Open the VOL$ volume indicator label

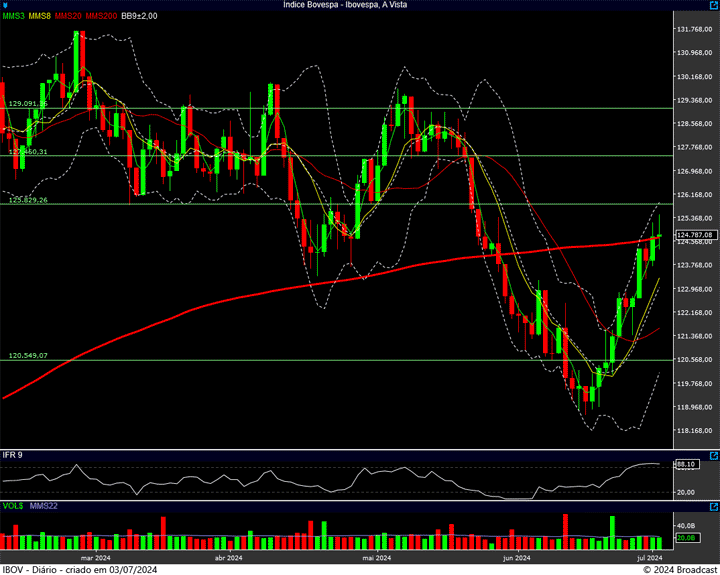click(12, 508)
